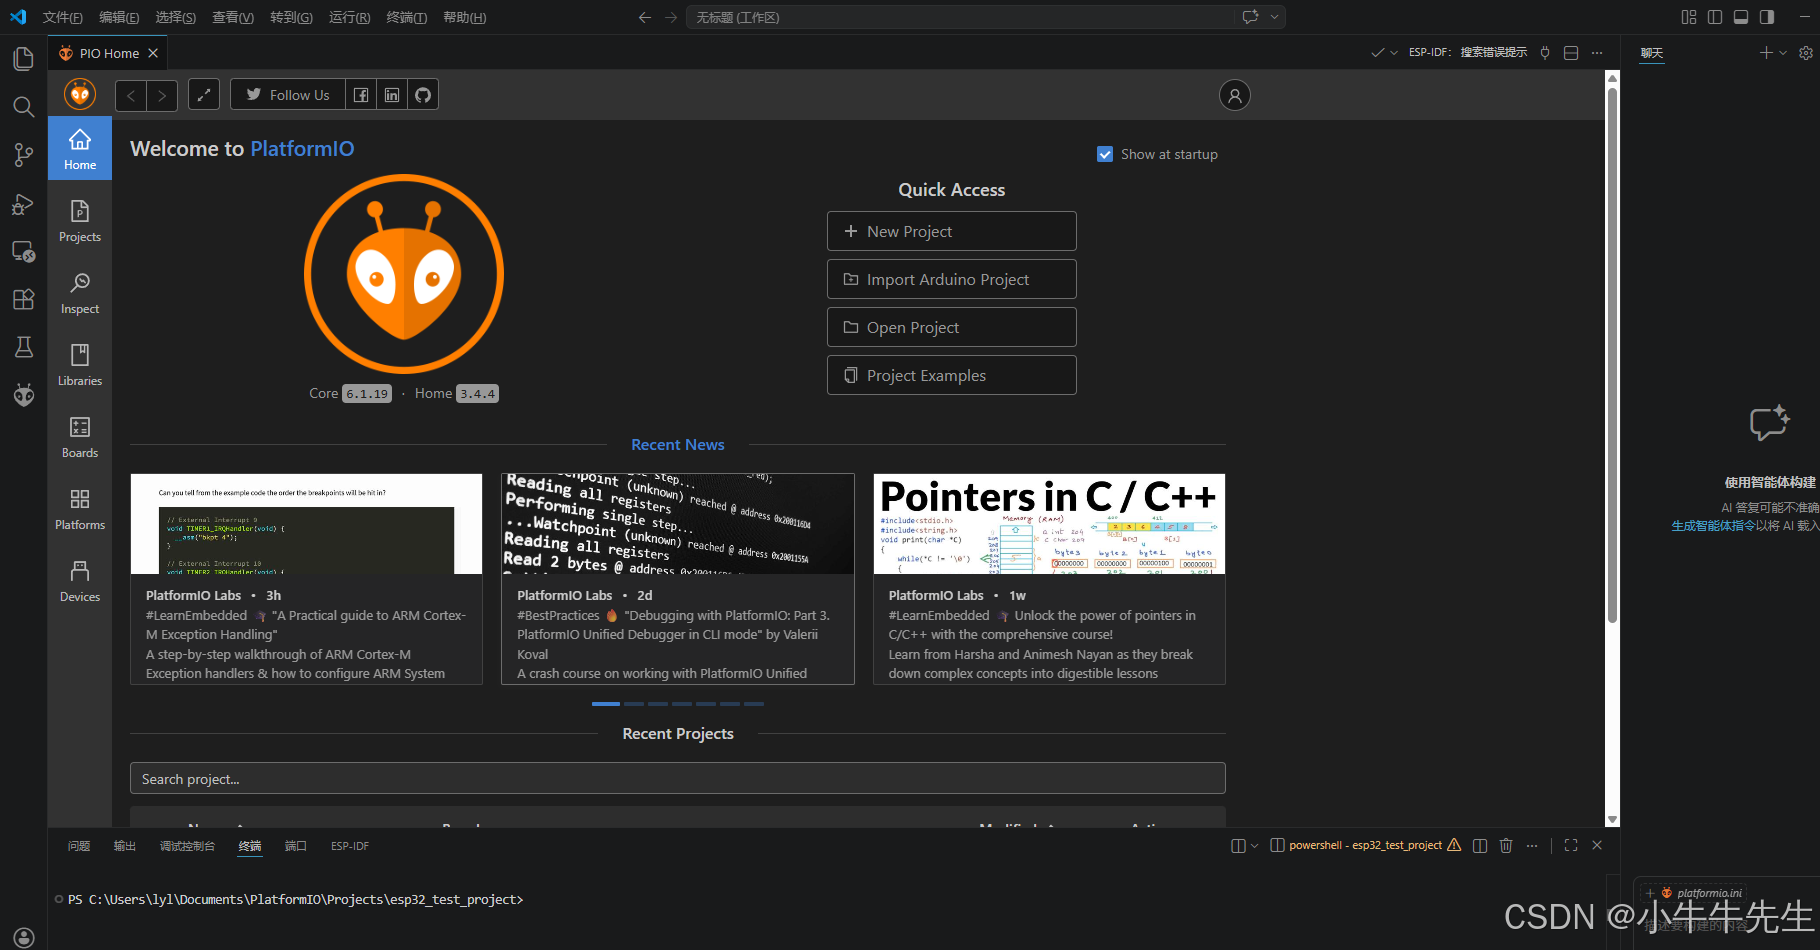Screen dimensions: 1820x950
Task: Expand the chat dropdown arrow beside command center
Action: click(1274, 17)
